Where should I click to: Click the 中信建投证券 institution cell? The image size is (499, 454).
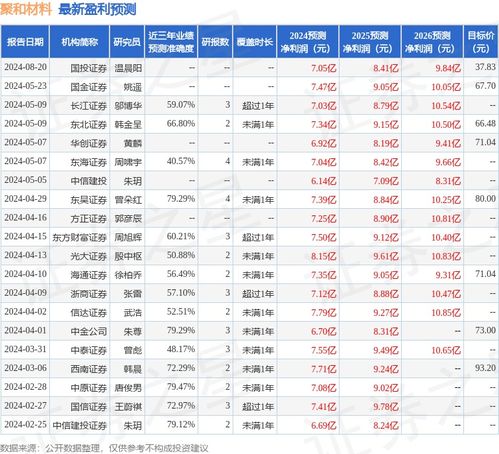79,426
